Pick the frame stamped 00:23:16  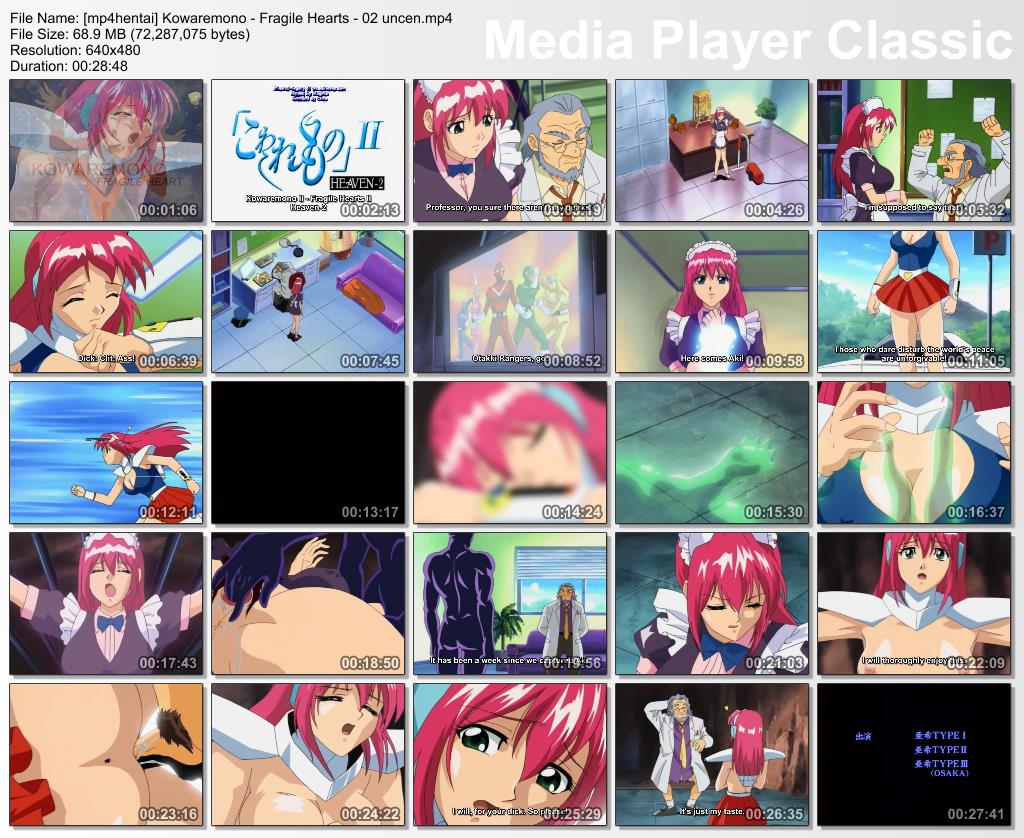106,754
